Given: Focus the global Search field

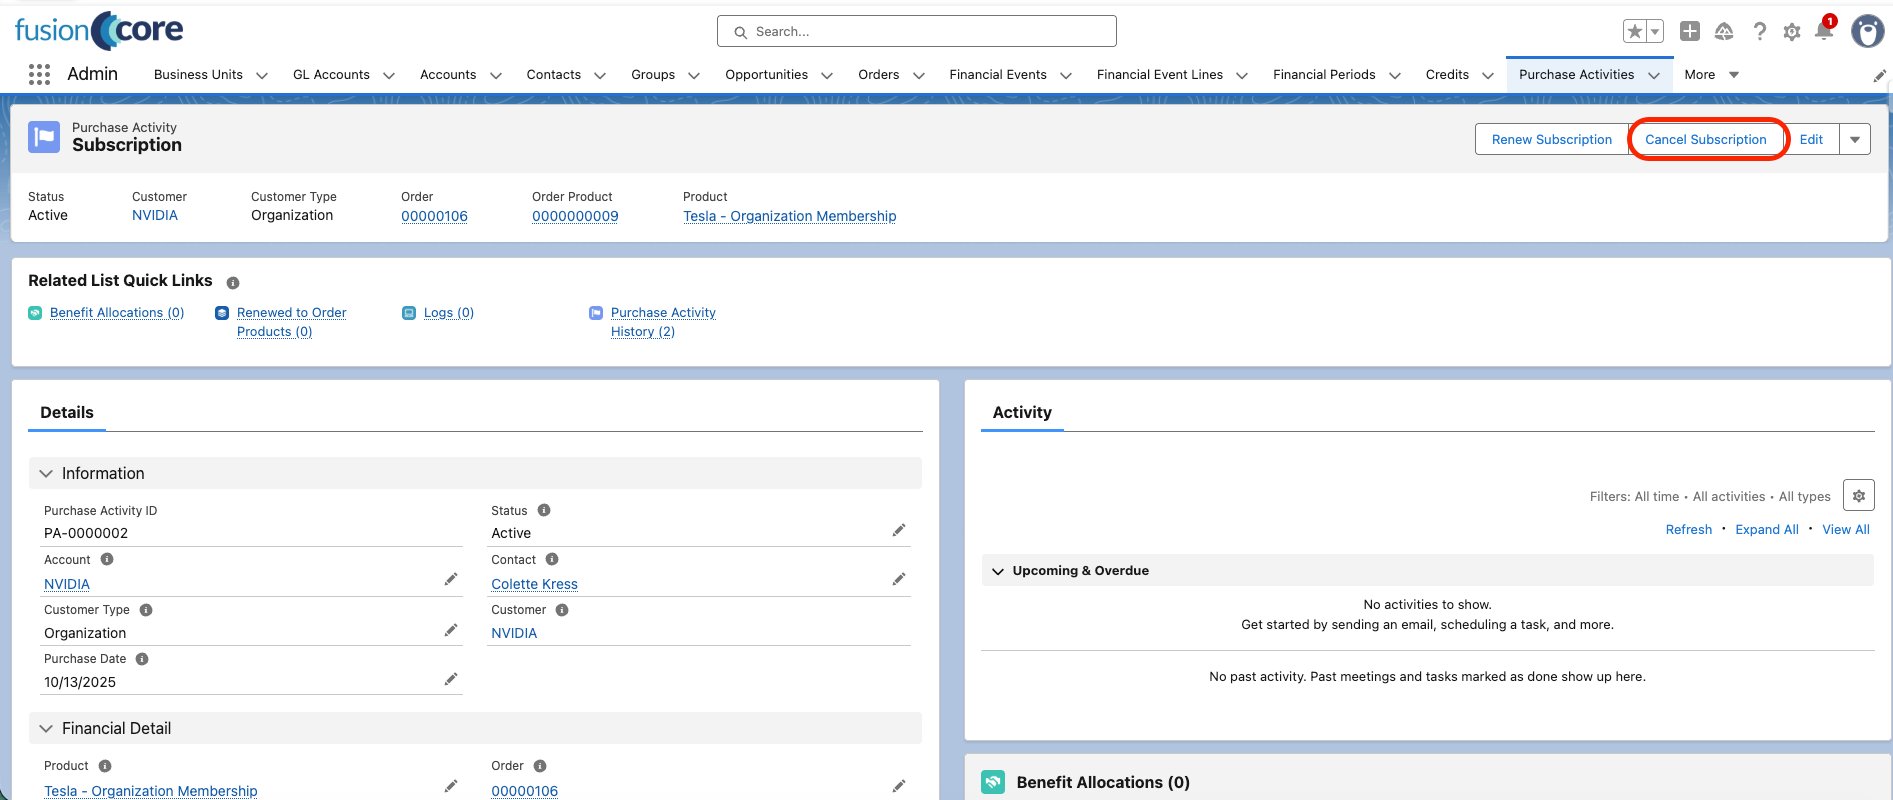Looking at the screenshot, I should pyautogui.click(x=916, y=31).
